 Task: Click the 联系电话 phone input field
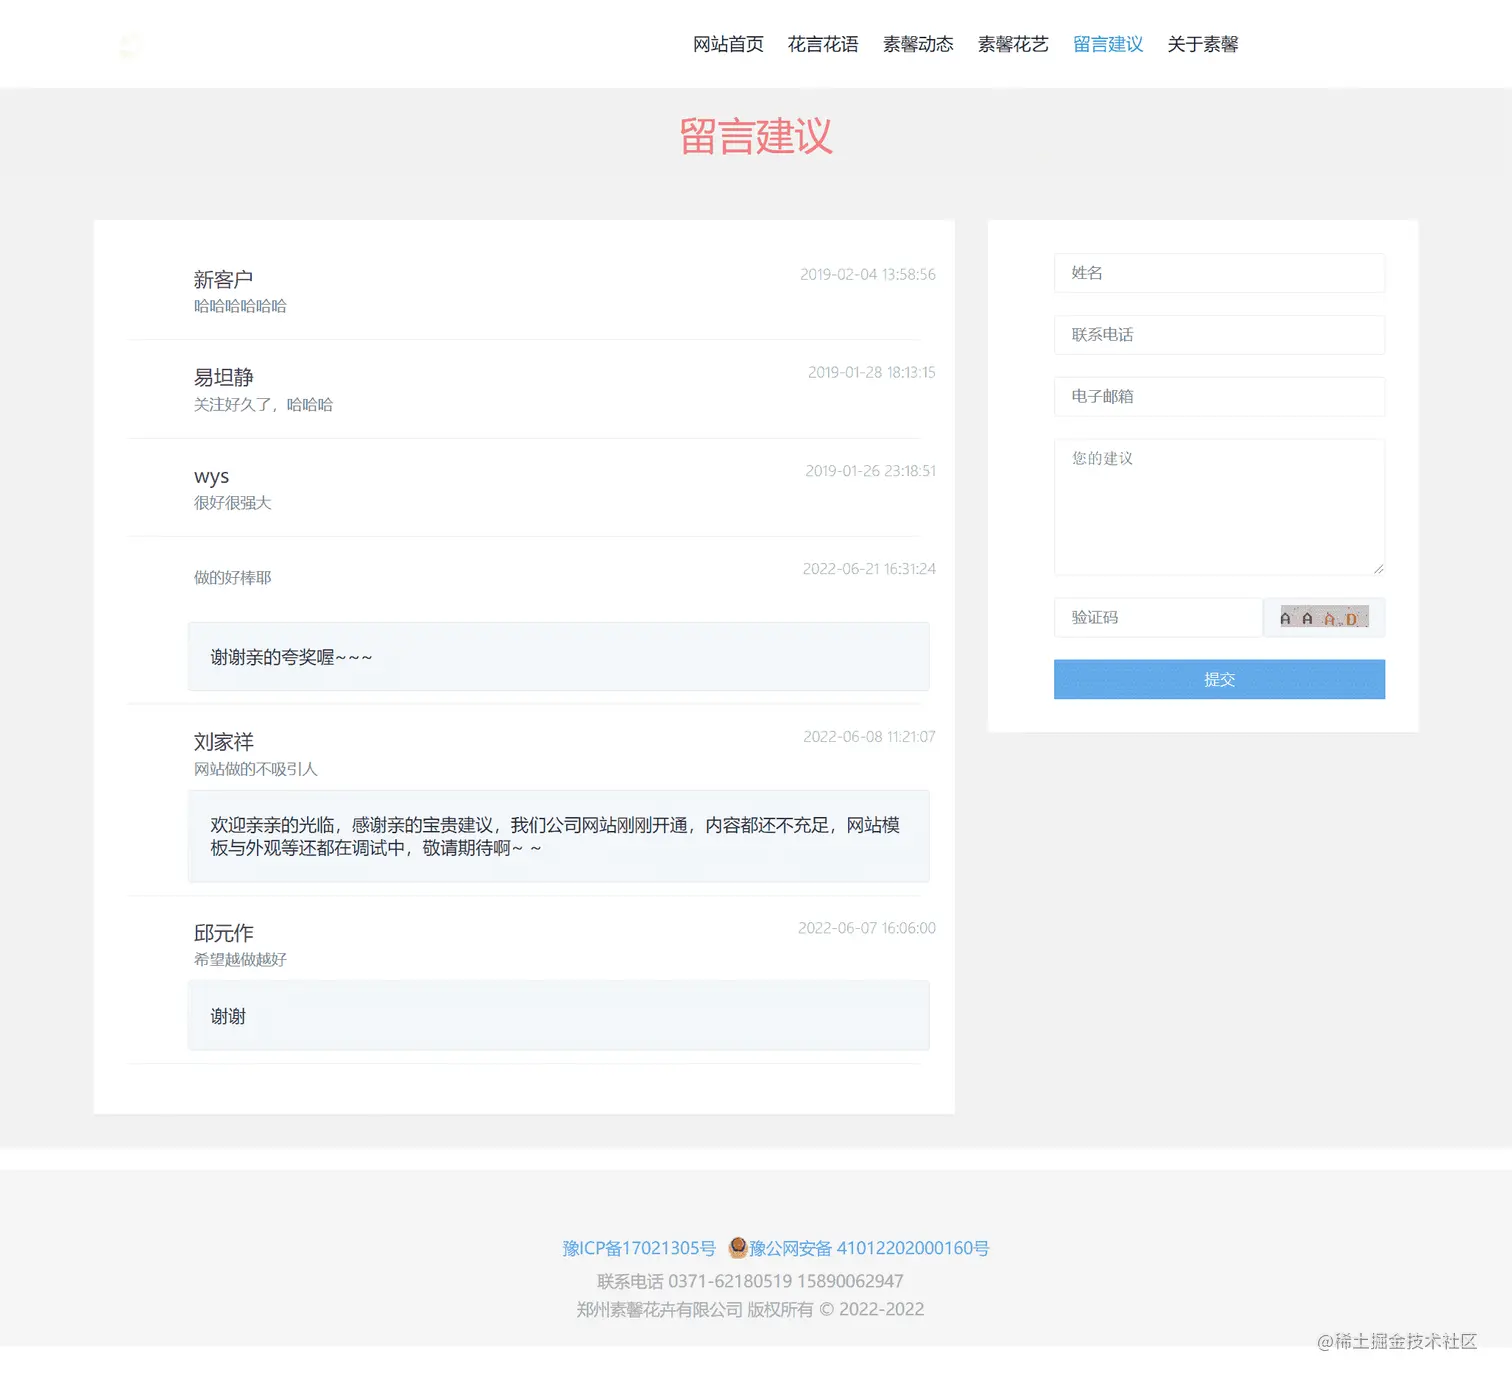point(1218,335)
